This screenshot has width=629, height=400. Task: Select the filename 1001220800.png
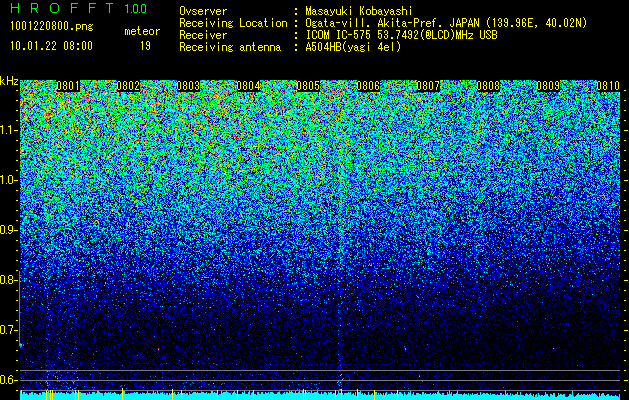coord(52,27)
